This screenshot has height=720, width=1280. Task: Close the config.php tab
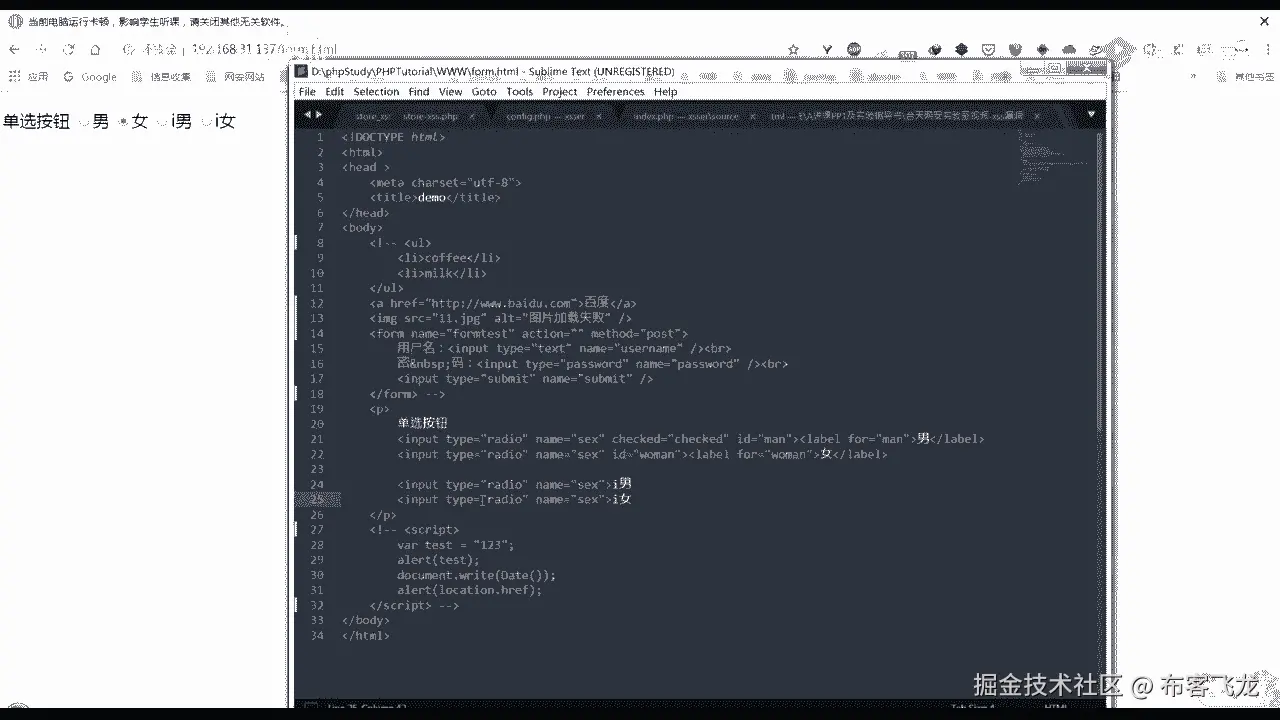(598, 116)
